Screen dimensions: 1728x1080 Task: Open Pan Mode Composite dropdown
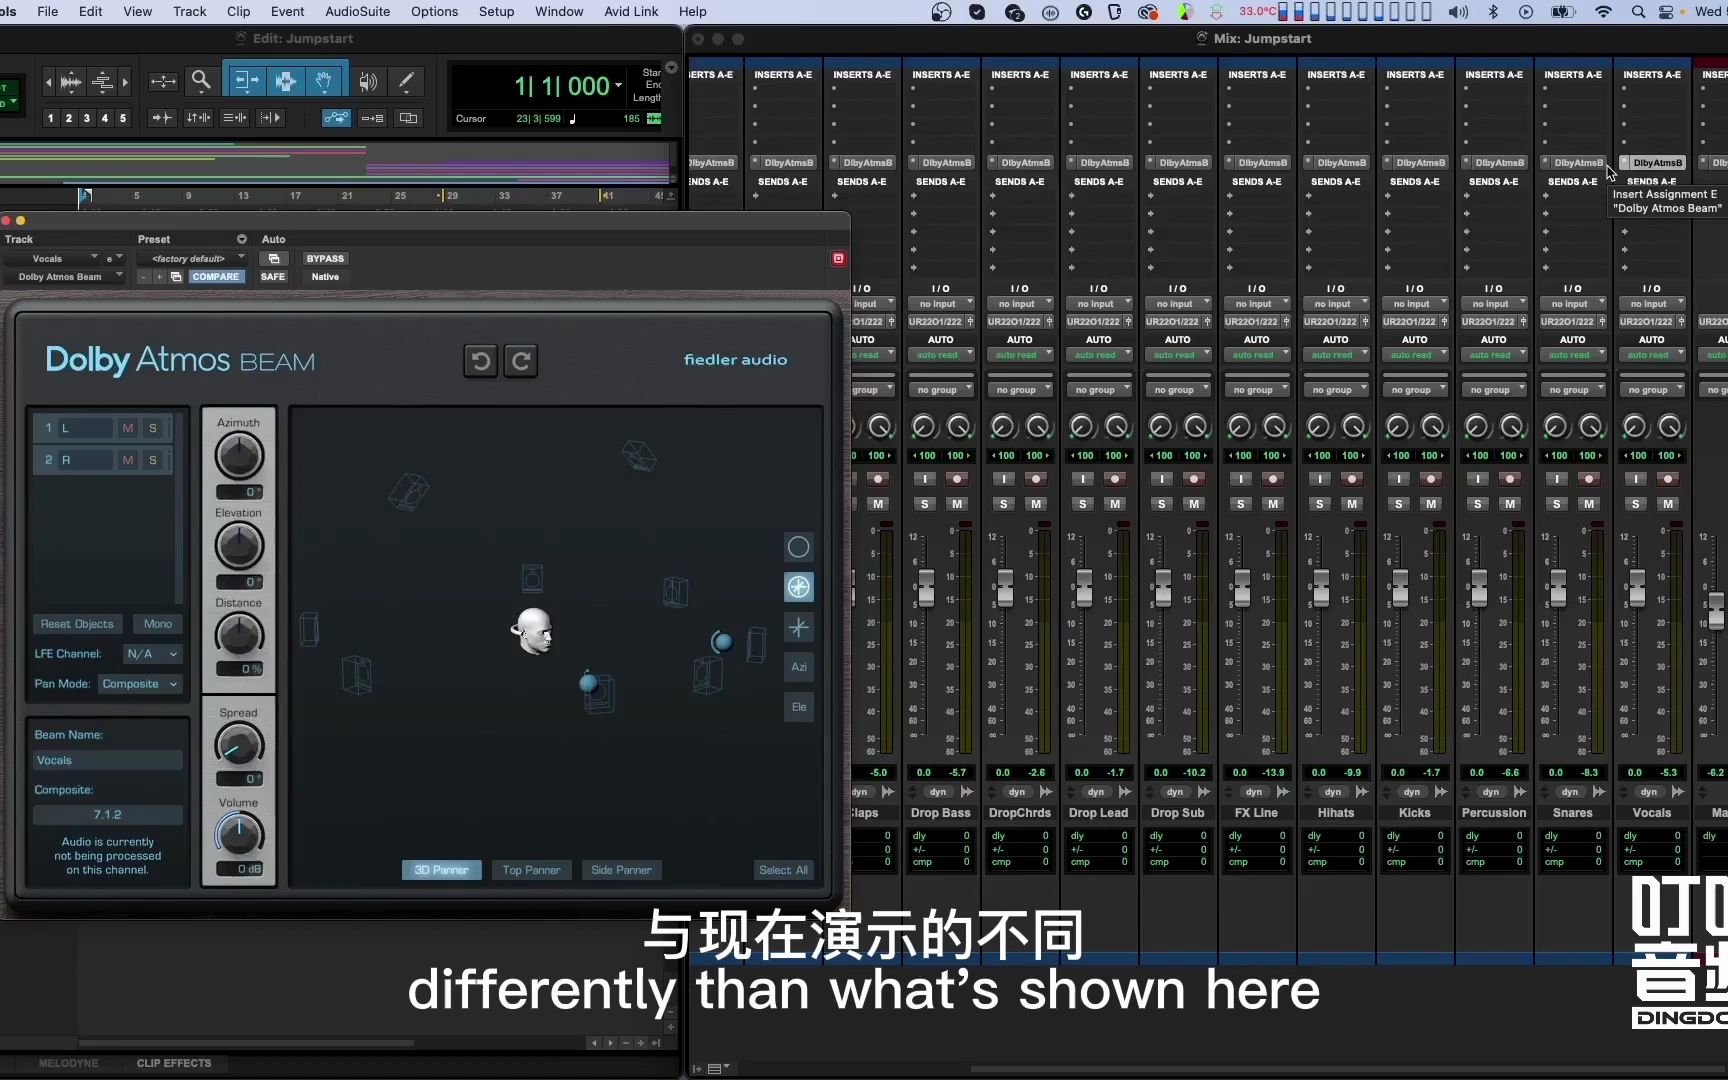click(140, 684)
